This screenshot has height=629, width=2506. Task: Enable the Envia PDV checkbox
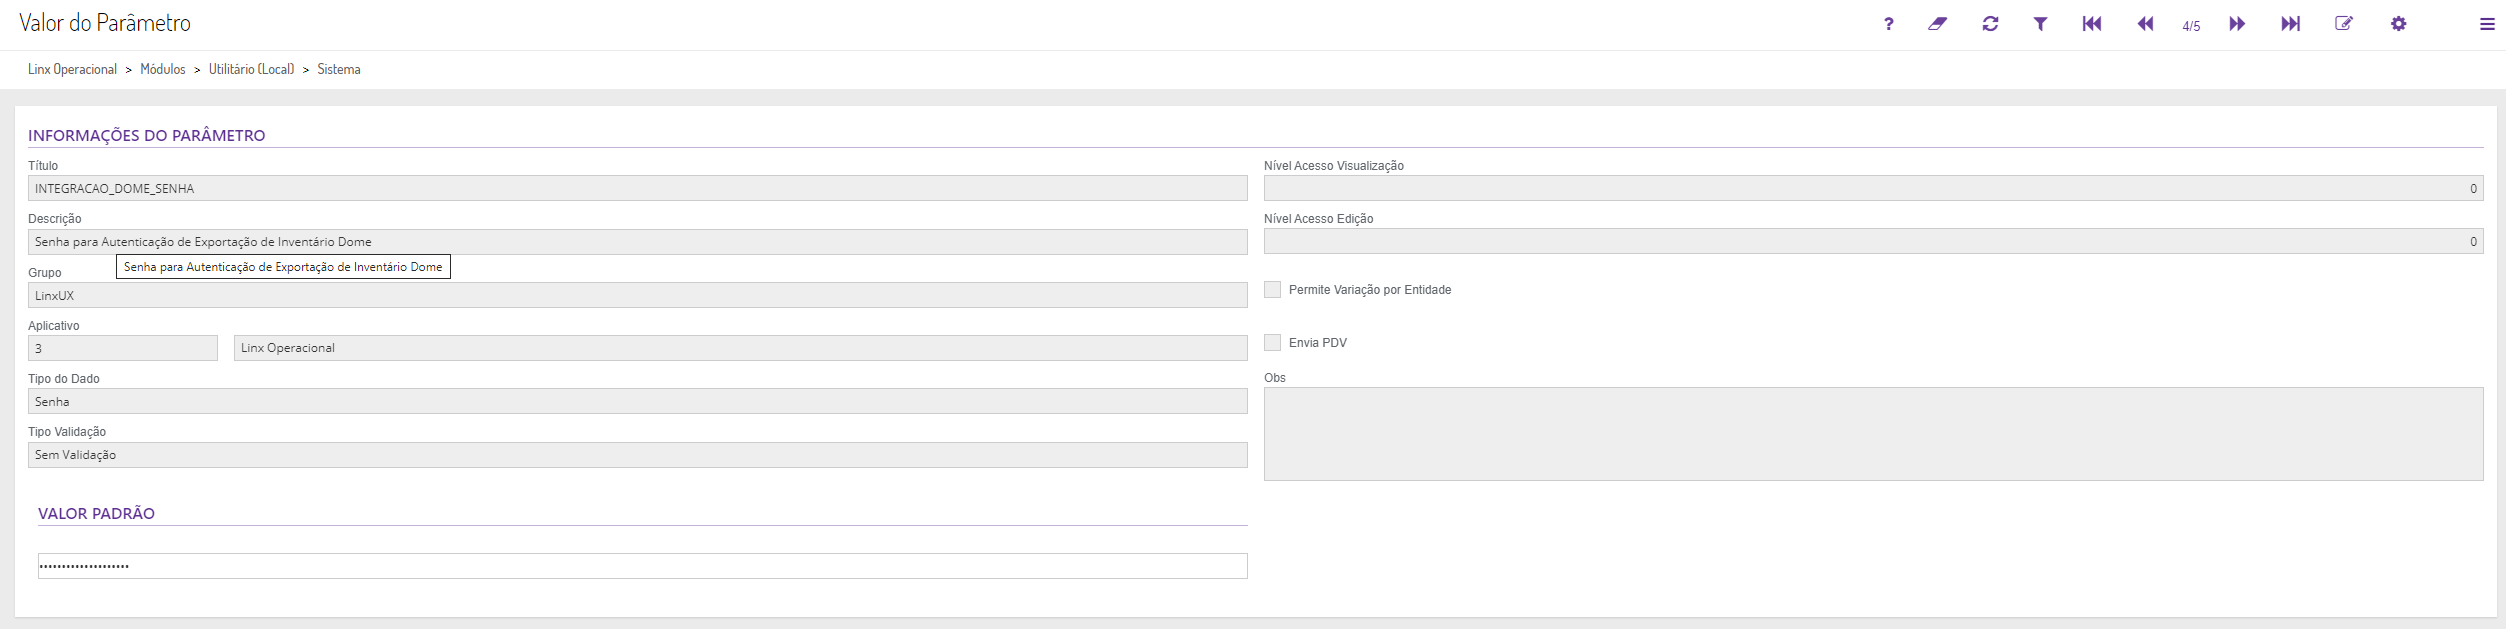point(1272,343)
